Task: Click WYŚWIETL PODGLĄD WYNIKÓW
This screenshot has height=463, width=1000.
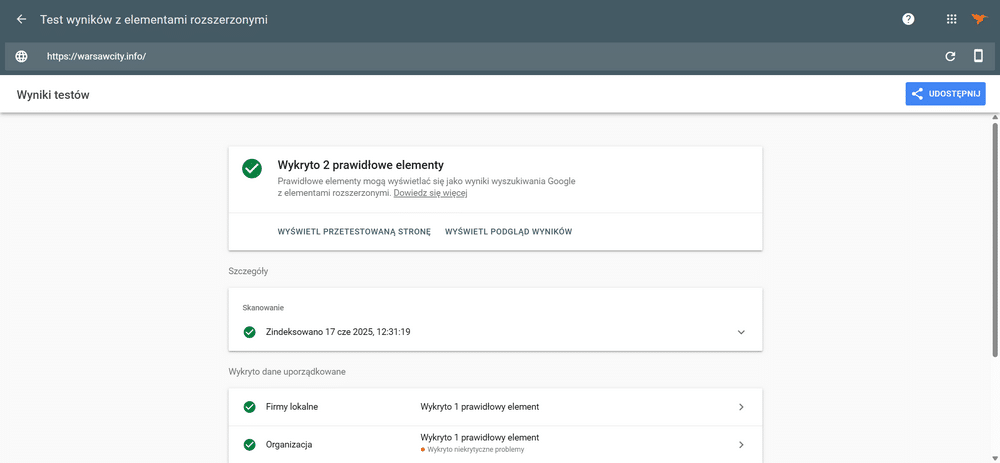Action: click(508, 232)
